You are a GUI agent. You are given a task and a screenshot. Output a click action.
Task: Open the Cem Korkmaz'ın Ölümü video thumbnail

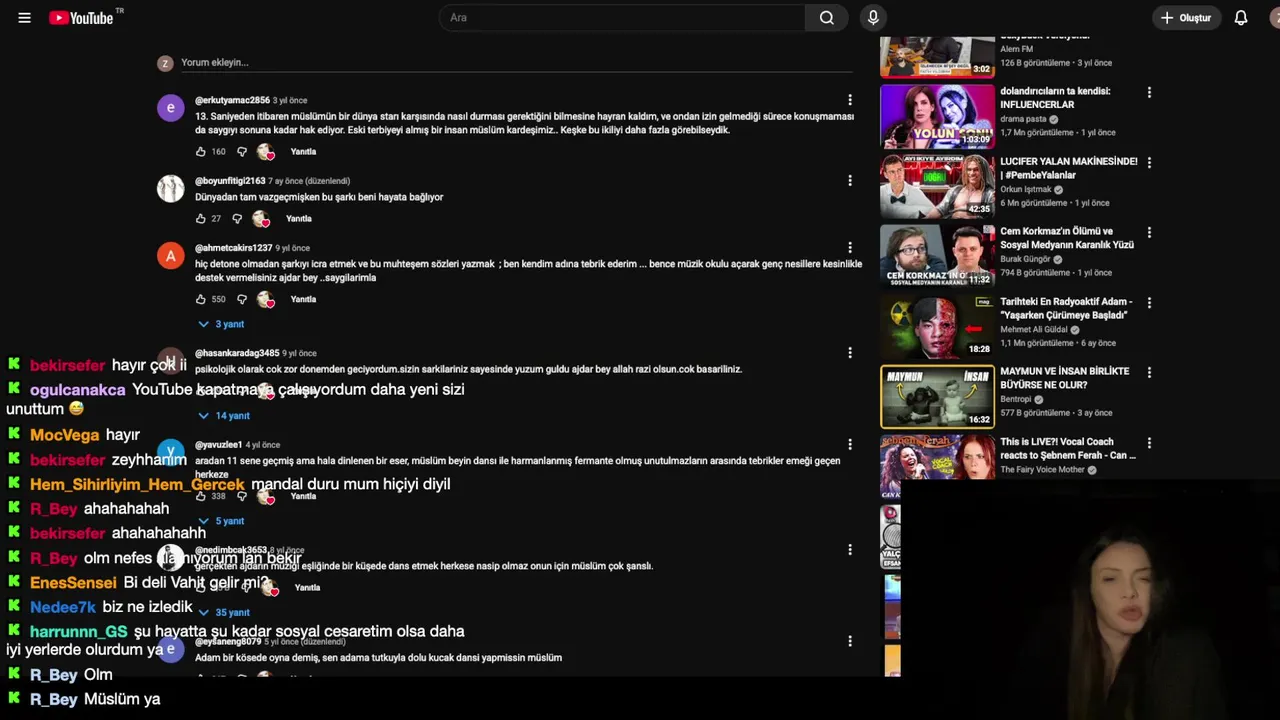pos(937,256)
